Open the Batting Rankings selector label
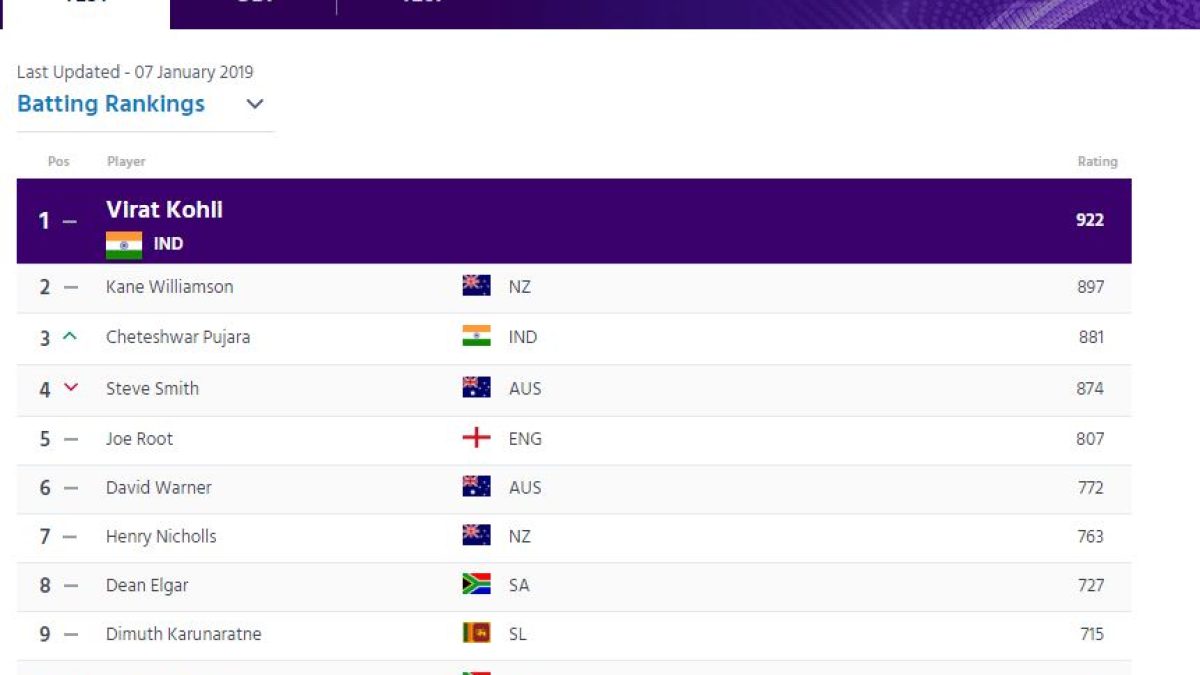The image size is (1200, 675). click(x=111, y=104)
